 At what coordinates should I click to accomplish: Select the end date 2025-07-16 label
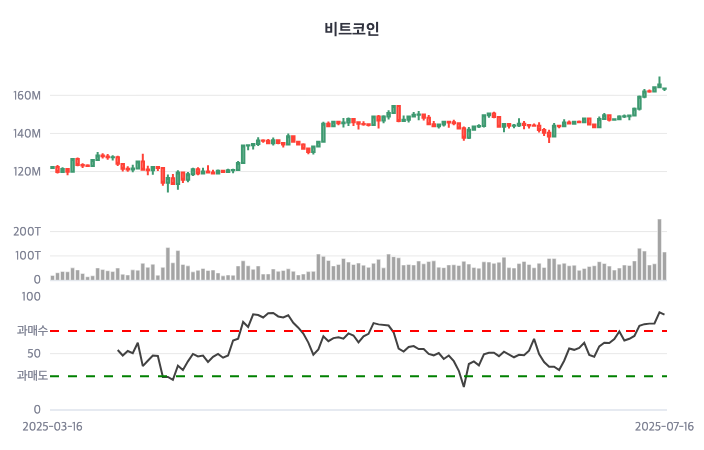(x=665, y=426)
